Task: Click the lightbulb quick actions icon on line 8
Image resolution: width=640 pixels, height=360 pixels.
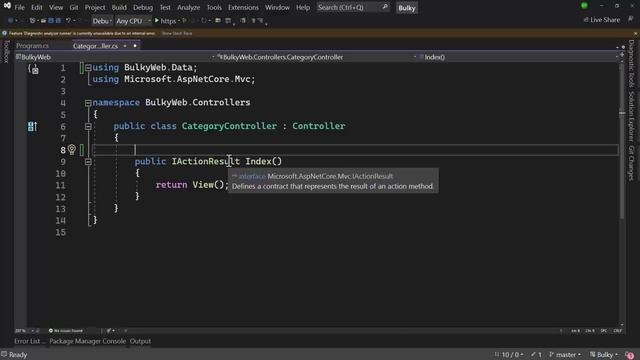Action: [72, 149]
